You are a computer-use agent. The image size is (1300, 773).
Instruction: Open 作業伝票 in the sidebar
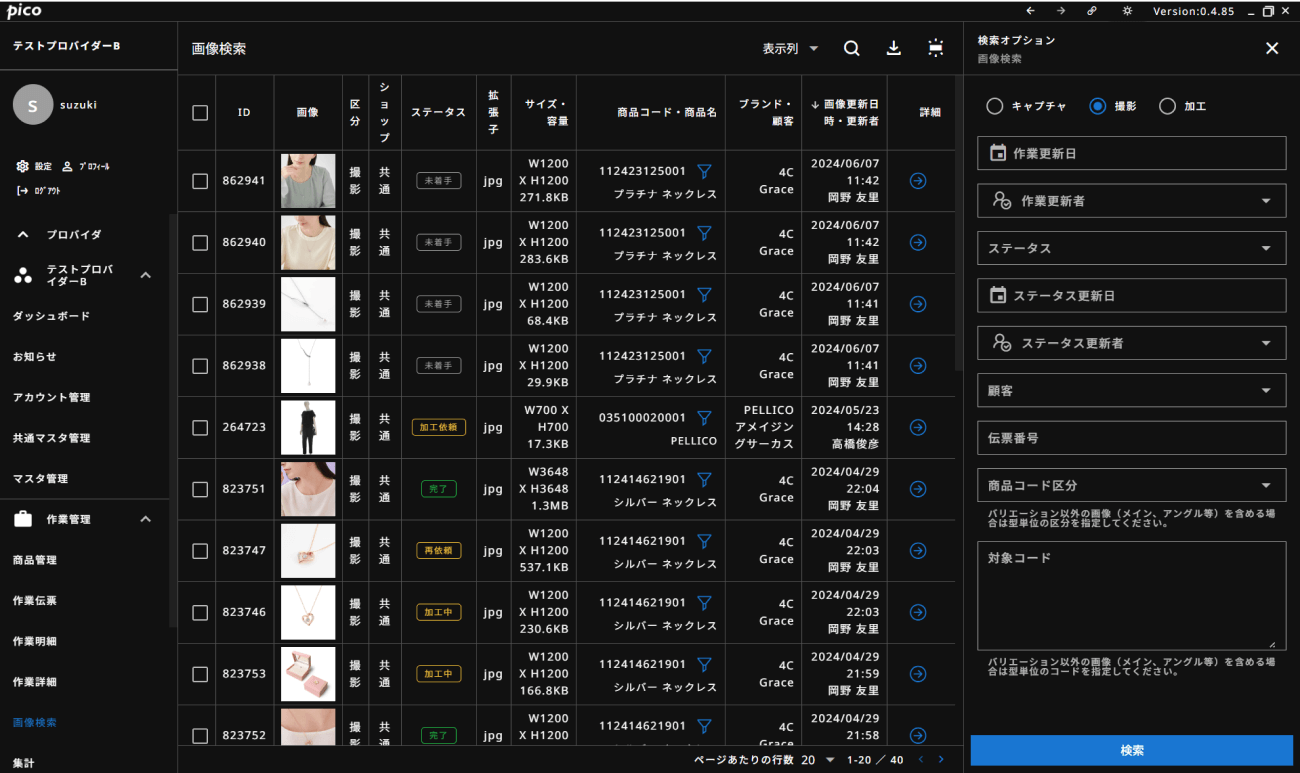[34, 601]
